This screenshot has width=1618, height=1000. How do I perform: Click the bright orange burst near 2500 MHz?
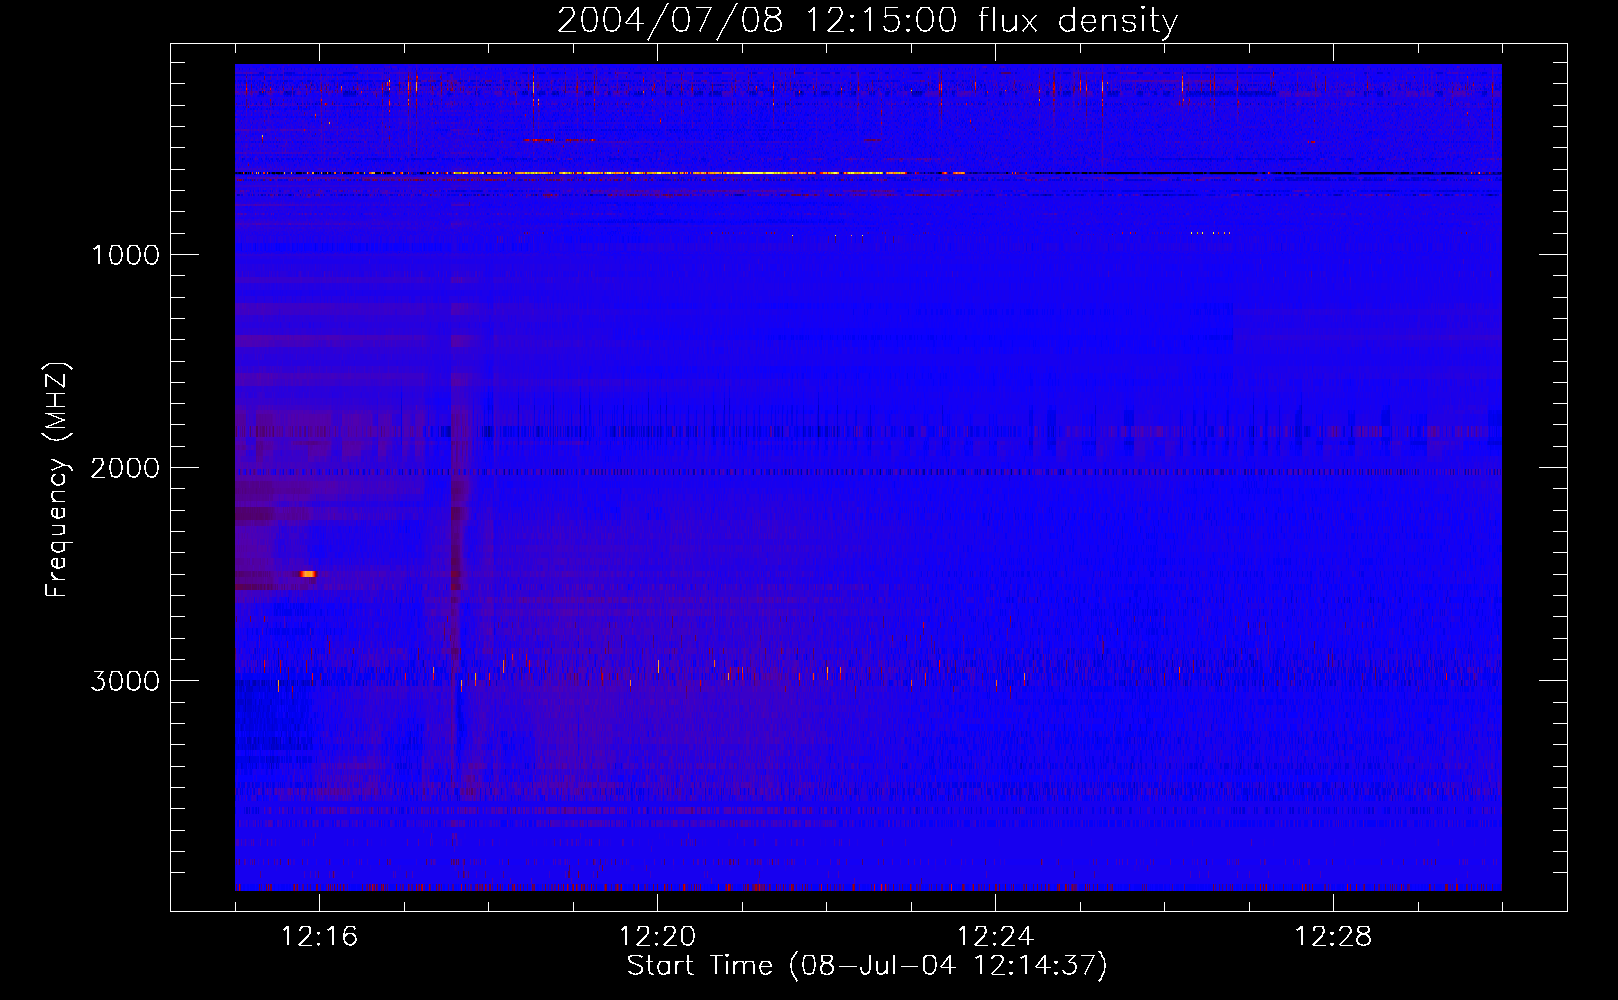[308, 574]
